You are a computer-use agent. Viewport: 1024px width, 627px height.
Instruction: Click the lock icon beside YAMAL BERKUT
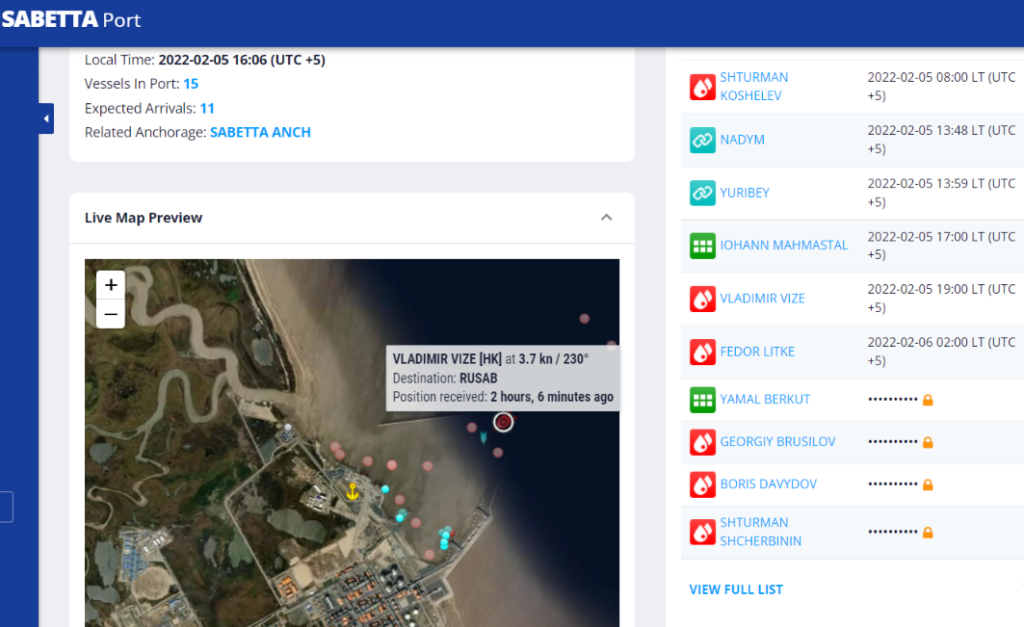[927, 400]
